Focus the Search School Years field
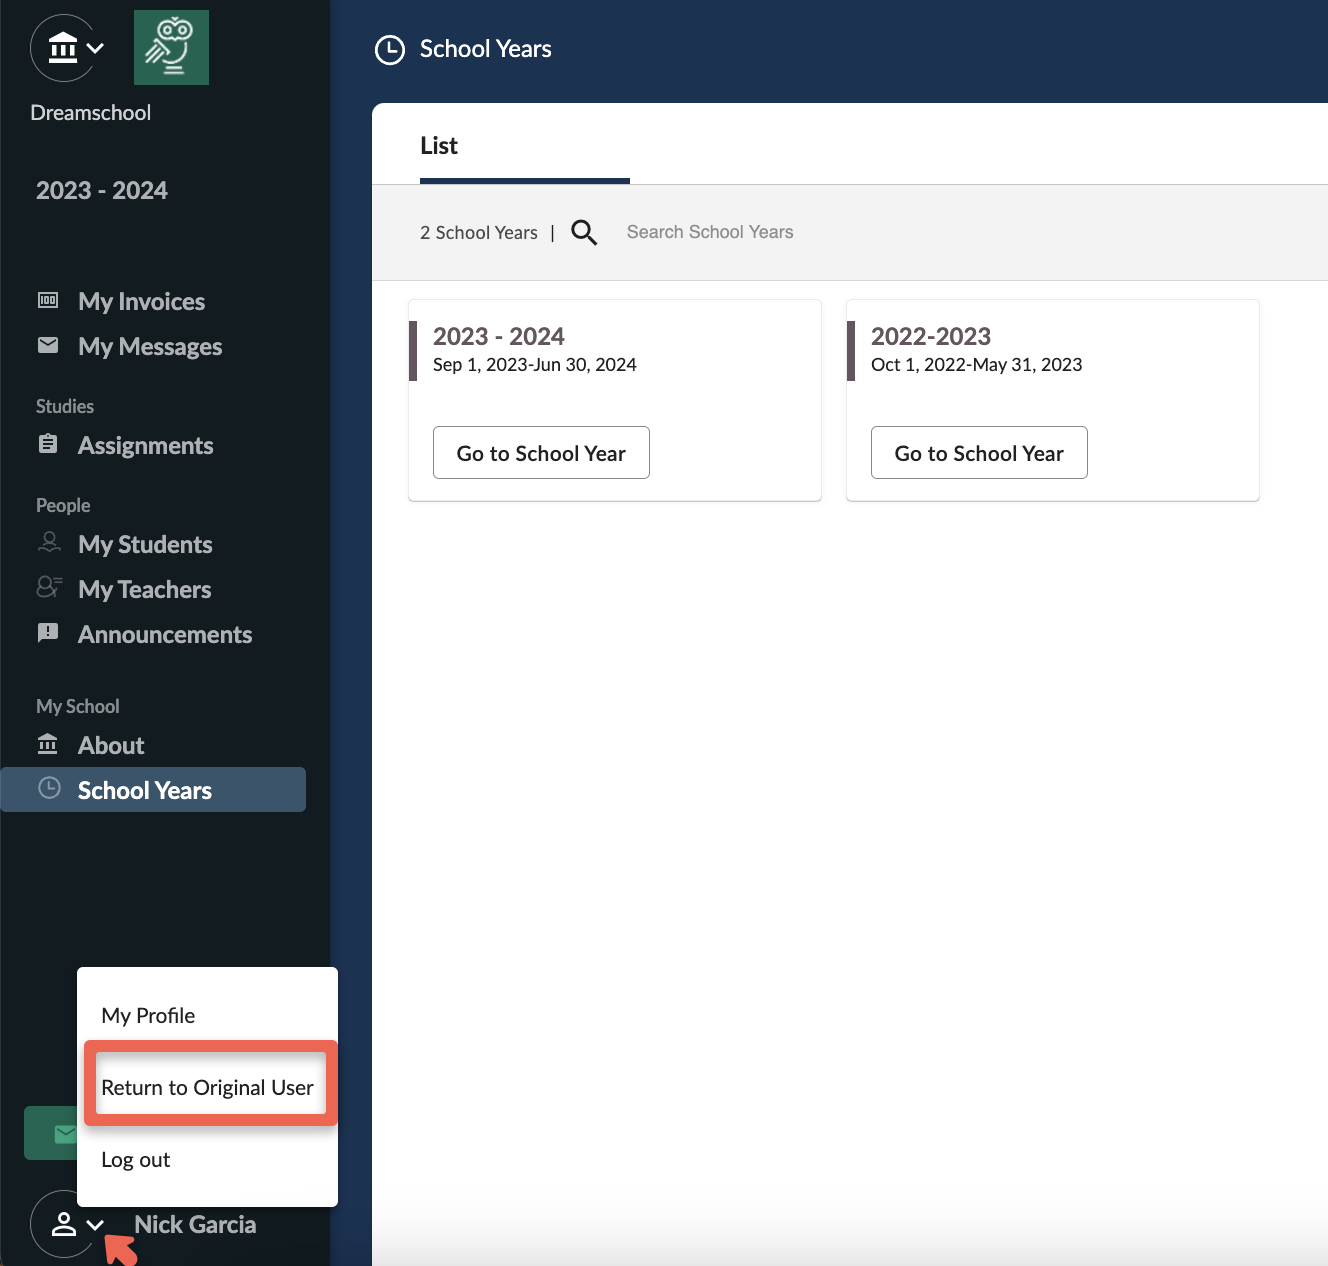This screenshot has height=1266, width=1328. coord(710,232)
